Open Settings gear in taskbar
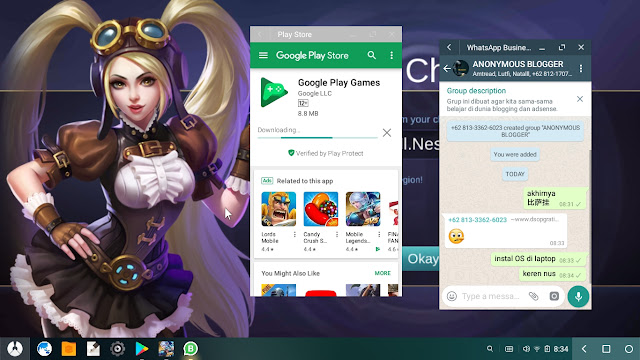640x360 pixels. 118,349
